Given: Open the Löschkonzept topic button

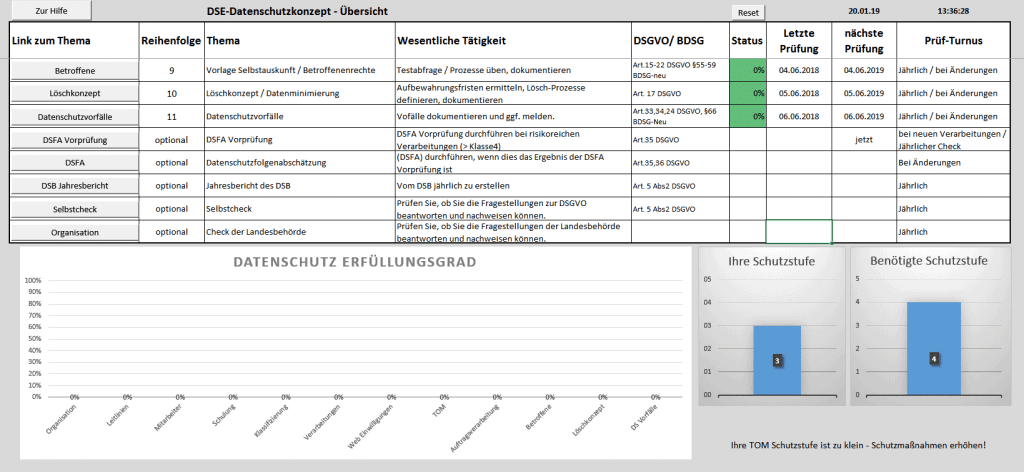Looking at the screenshot, I should 73,94.
